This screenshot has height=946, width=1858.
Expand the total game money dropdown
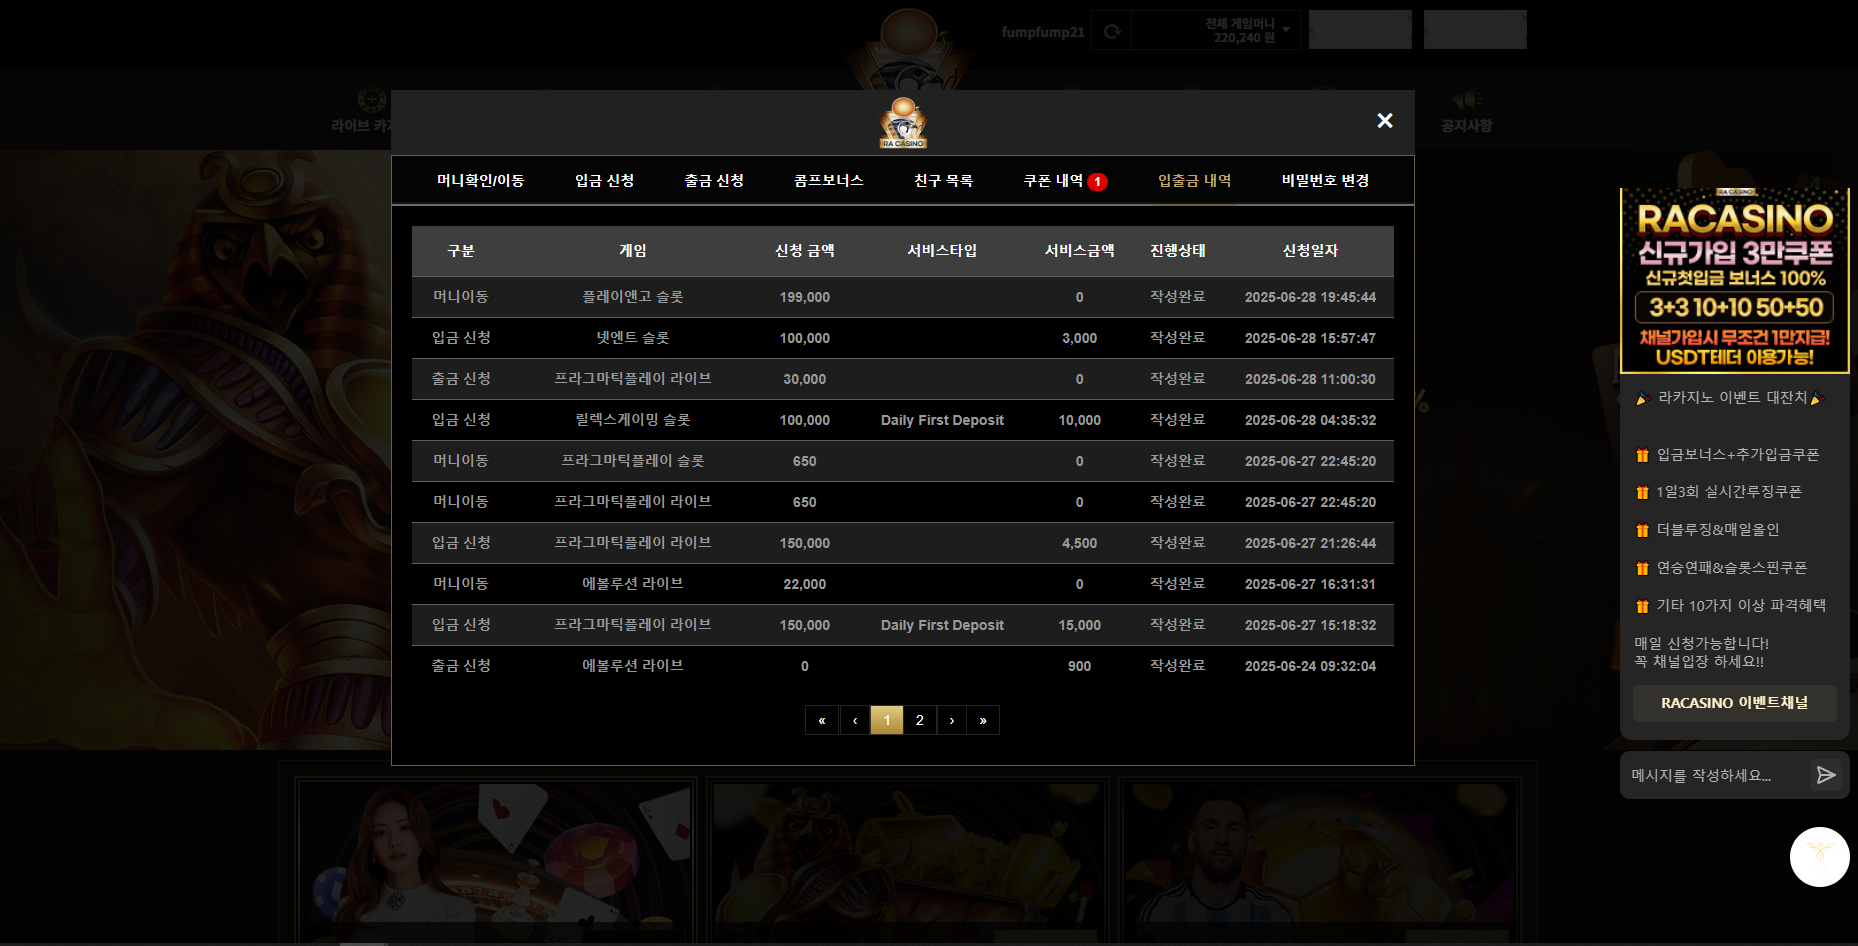(1285, 30)
